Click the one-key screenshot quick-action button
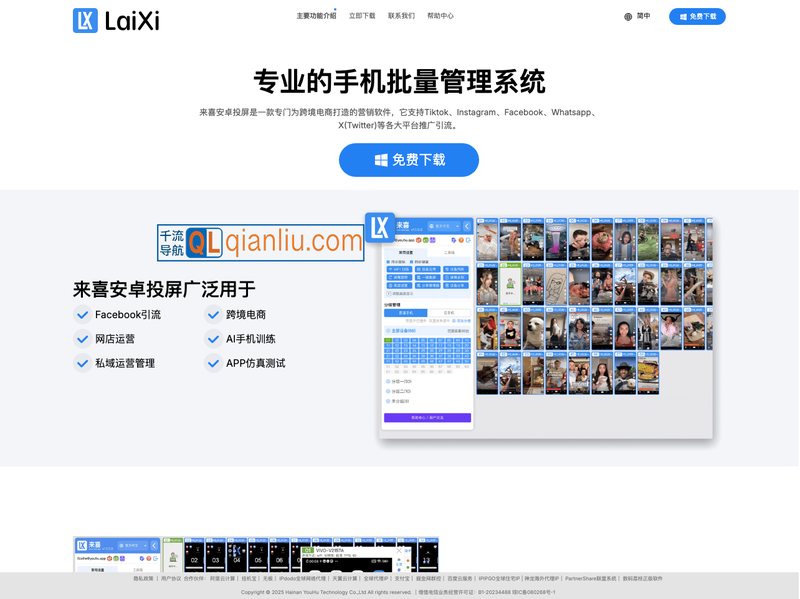The height and width of the screenshot is (599, 800). pyautogui.click(x=428, y=277)
